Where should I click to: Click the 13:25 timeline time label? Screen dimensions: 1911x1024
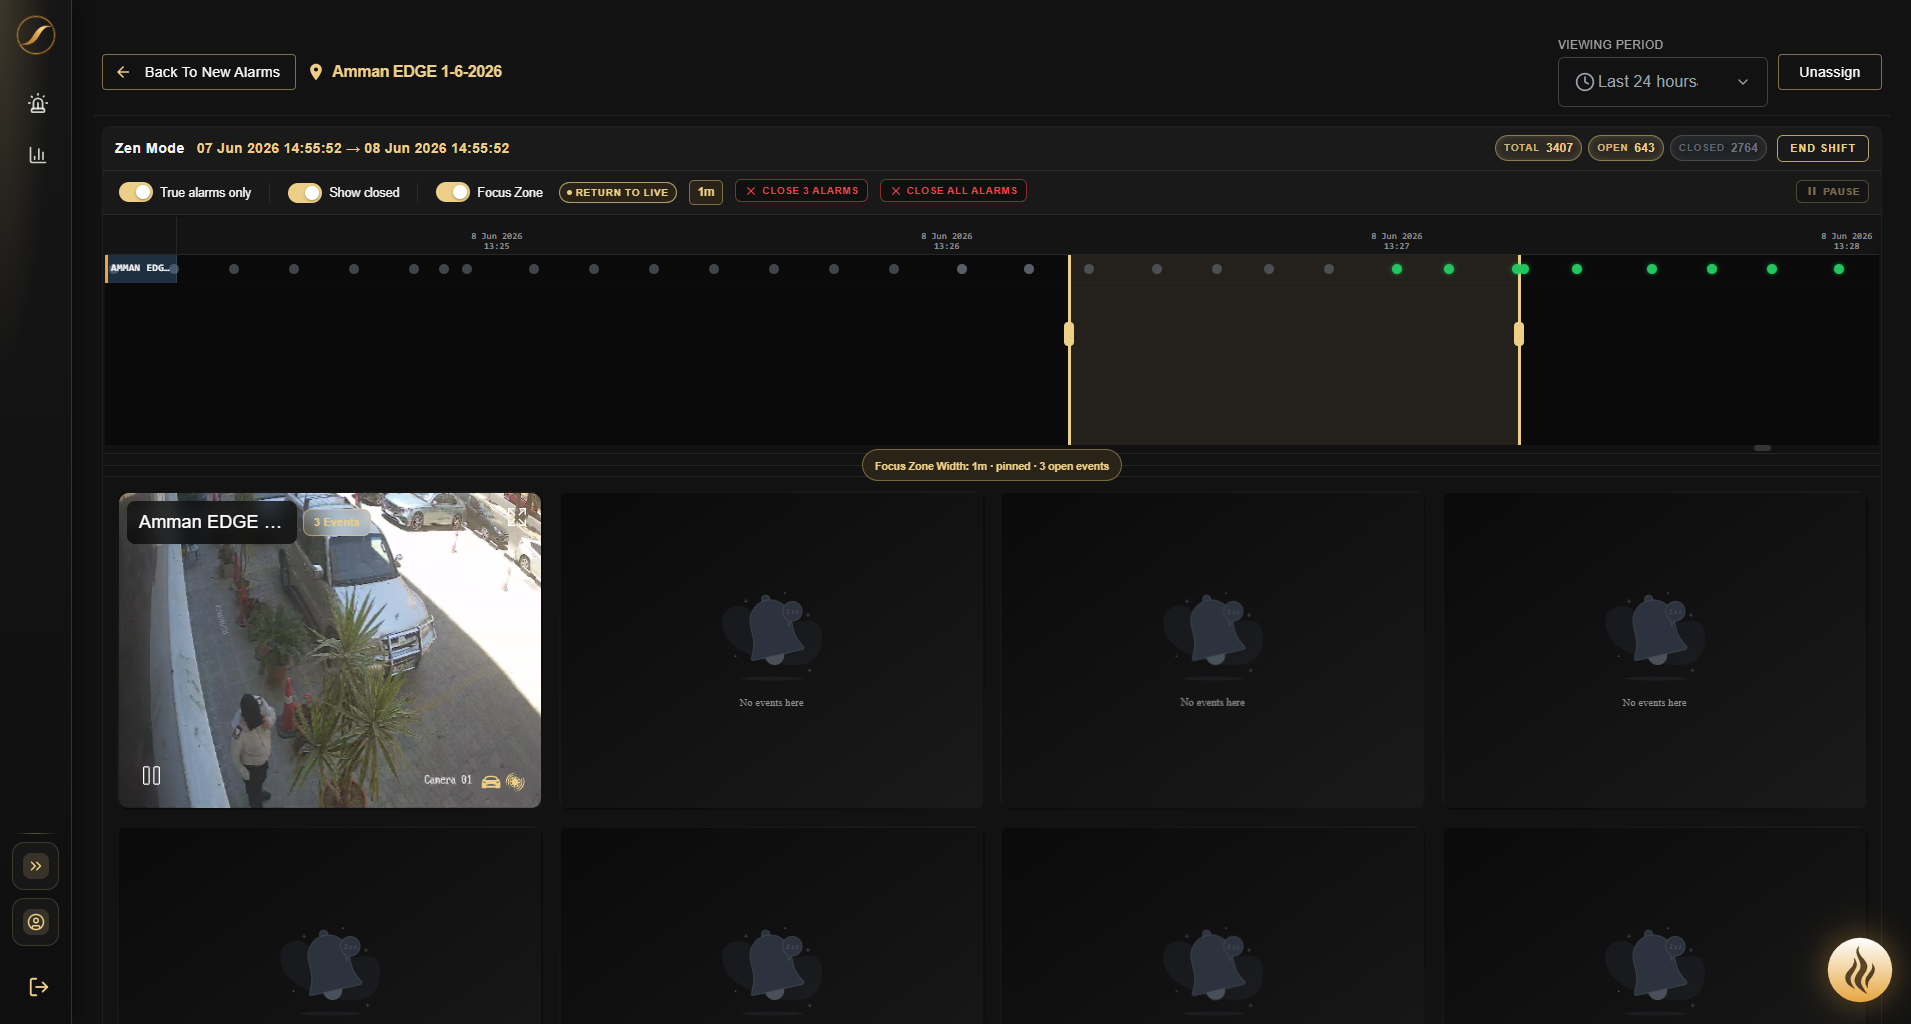tap(497, 241)
